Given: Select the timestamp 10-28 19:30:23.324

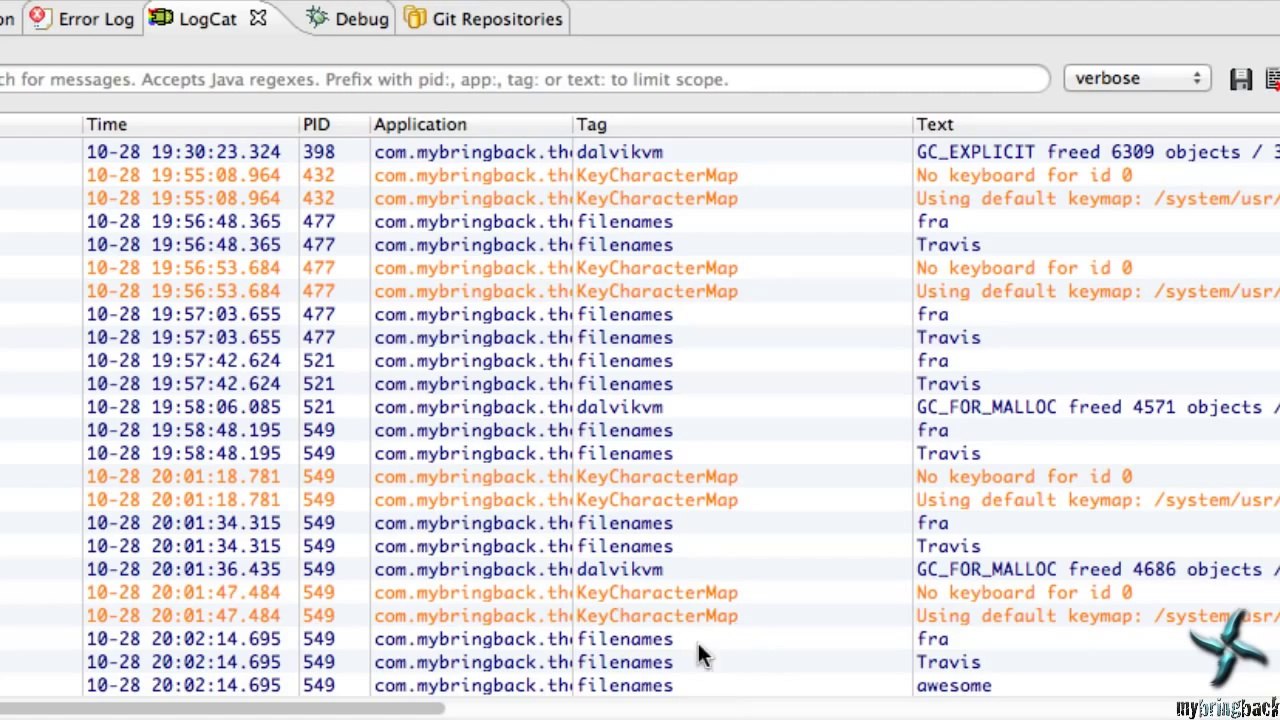Looking at the screenshot, I should tap(183, 152).
